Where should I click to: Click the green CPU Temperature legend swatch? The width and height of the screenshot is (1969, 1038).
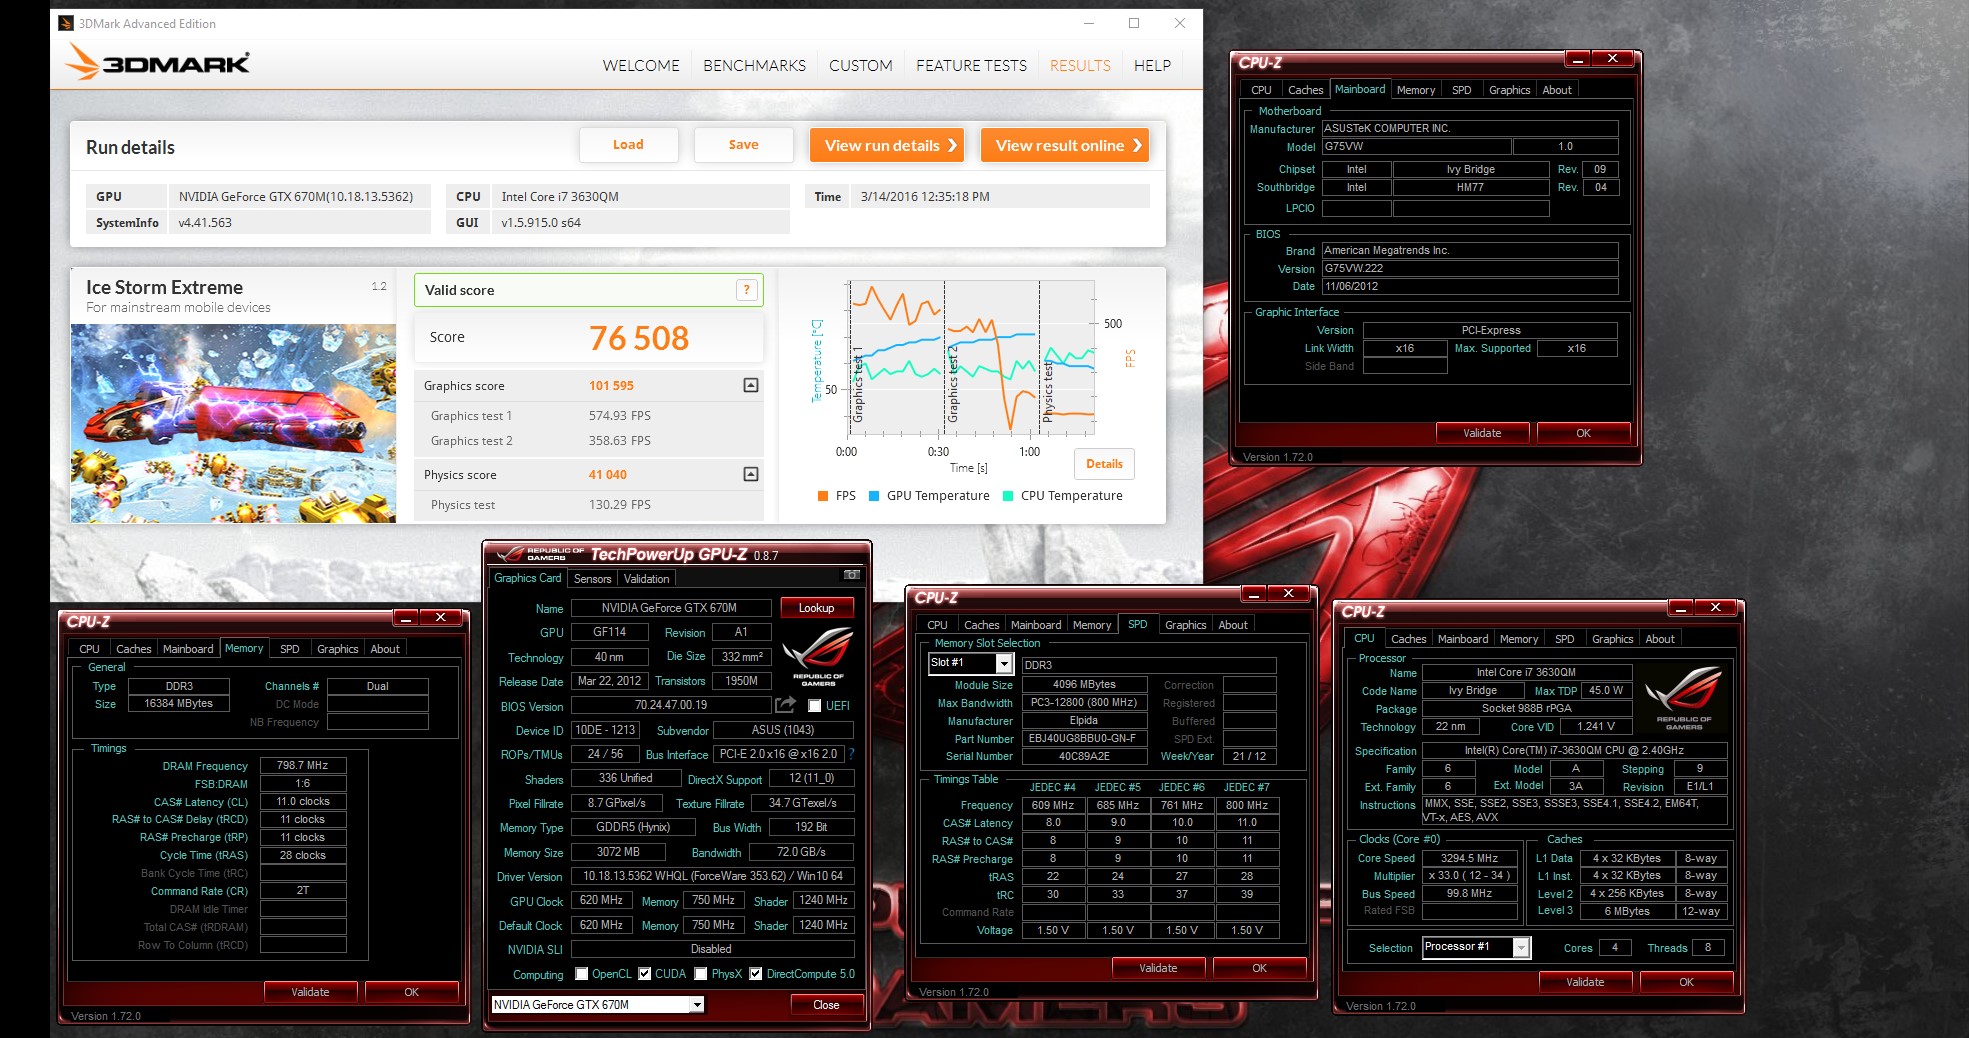(x=1008, y=496)
